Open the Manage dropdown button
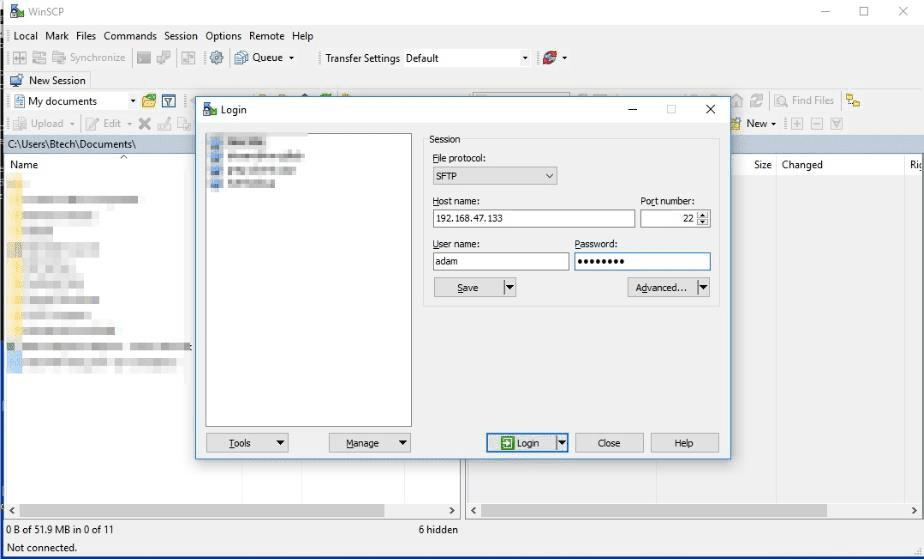 click(x=369, y=443)
